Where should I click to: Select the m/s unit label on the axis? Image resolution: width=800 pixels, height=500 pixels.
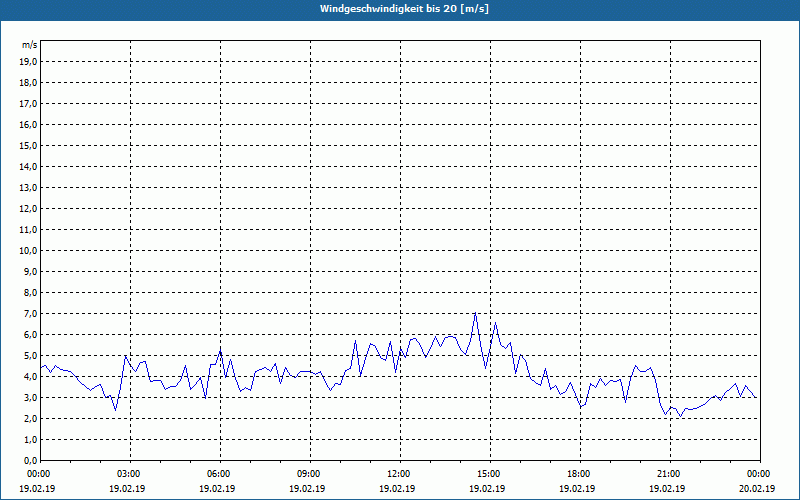[x=30, y=45]
